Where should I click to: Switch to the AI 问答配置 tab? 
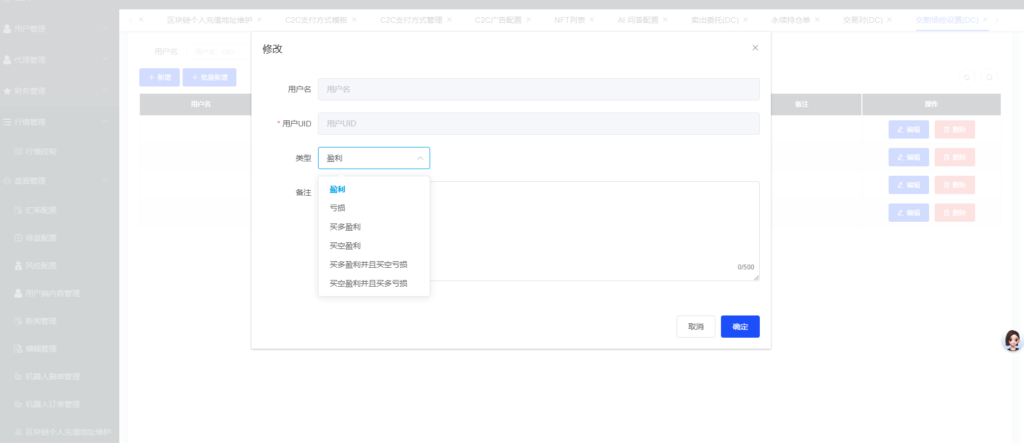(x=640, y=20)
